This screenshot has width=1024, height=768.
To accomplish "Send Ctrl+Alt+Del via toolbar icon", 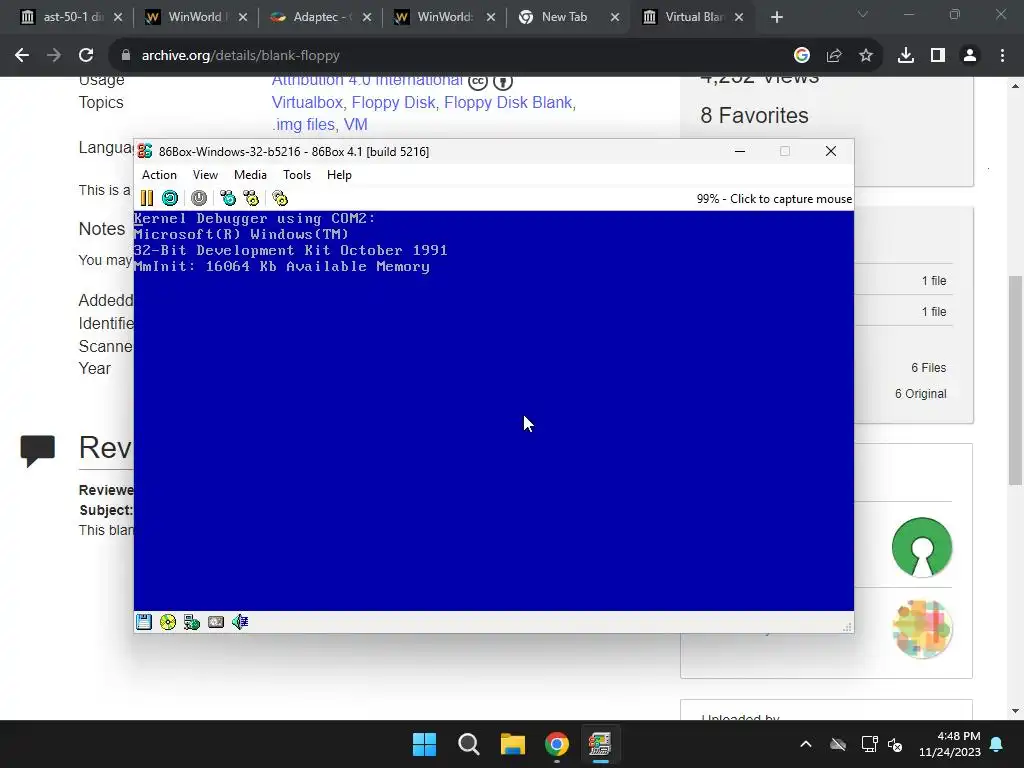I will point(228,198).
